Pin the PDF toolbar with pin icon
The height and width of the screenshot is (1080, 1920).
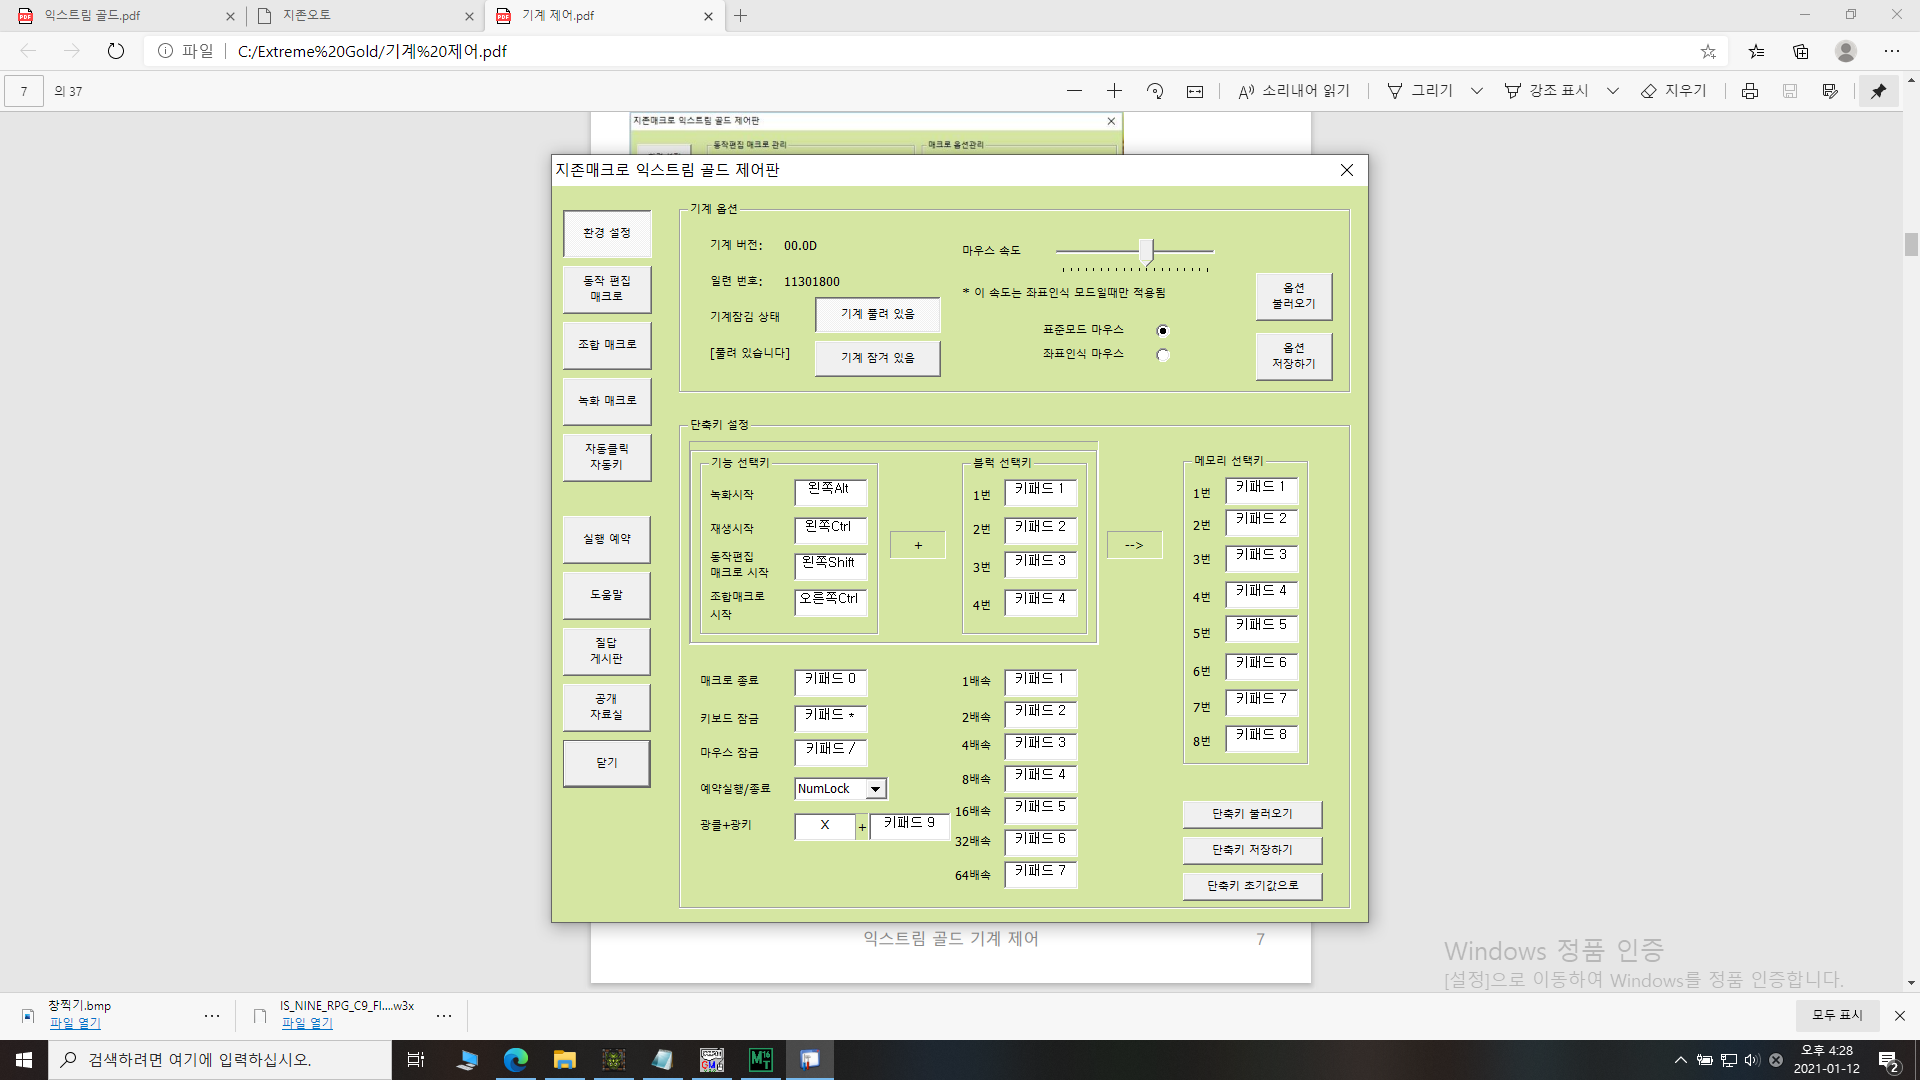(x=1879, y=91)
